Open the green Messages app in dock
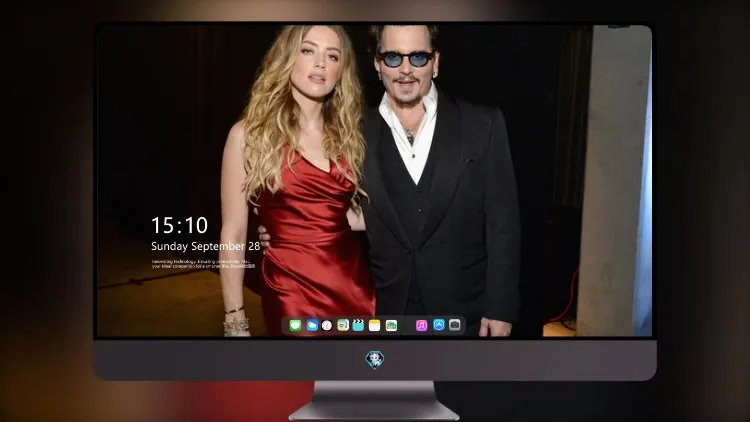750x422 pixels. tap(295, 326)
